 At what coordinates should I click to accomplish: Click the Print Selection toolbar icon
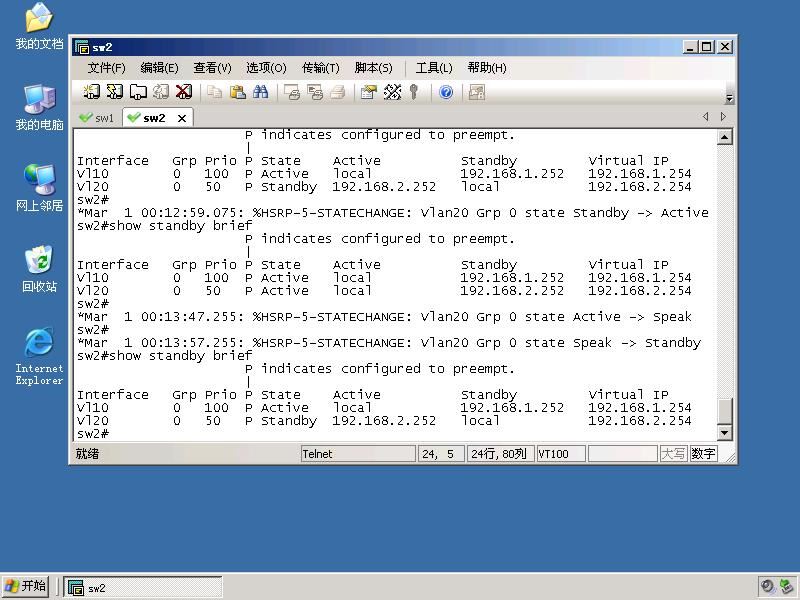[x=315, y=92]
